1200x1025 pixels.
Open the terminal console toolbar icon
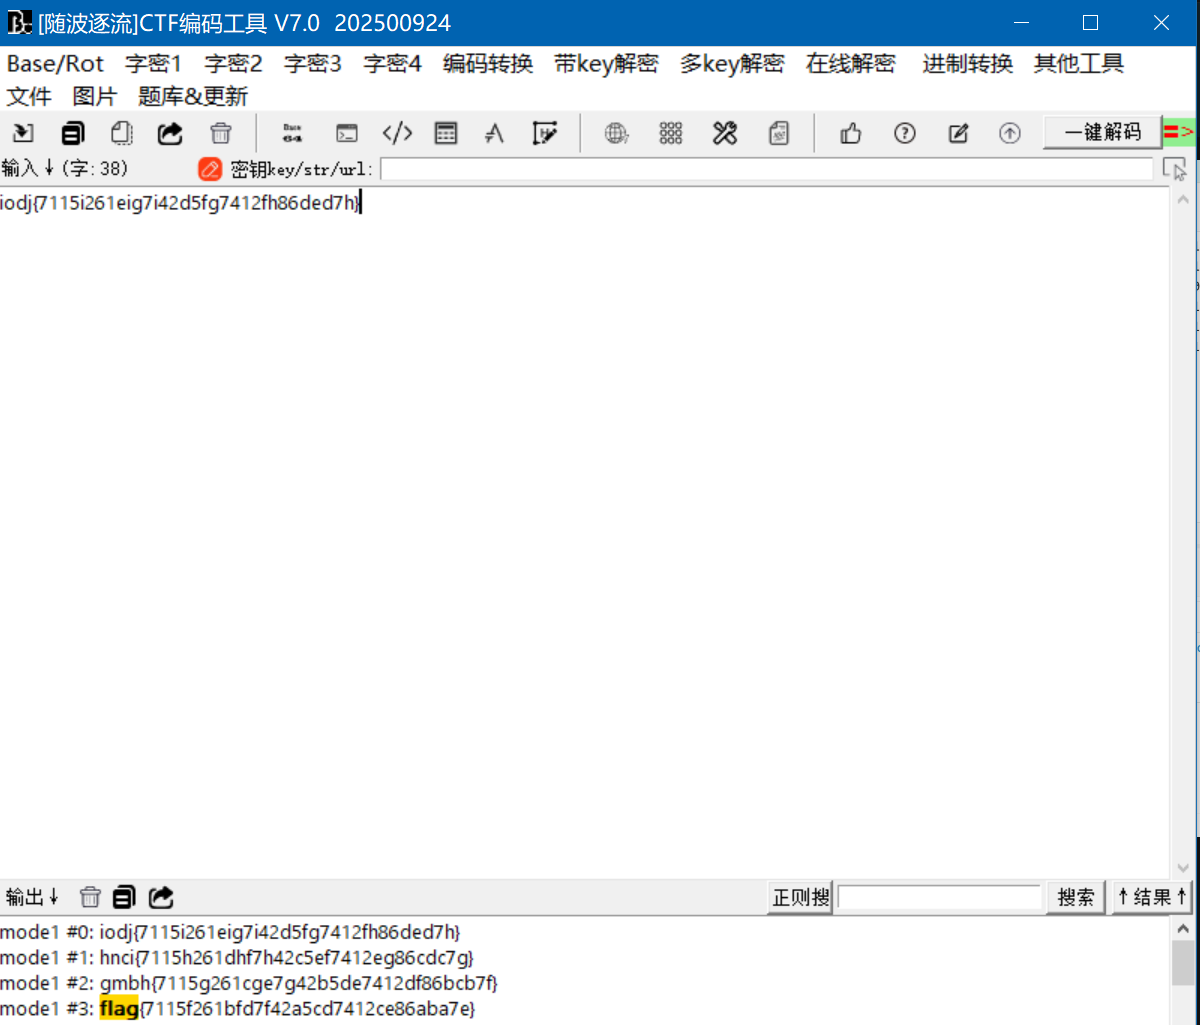[x=346, y=133]
